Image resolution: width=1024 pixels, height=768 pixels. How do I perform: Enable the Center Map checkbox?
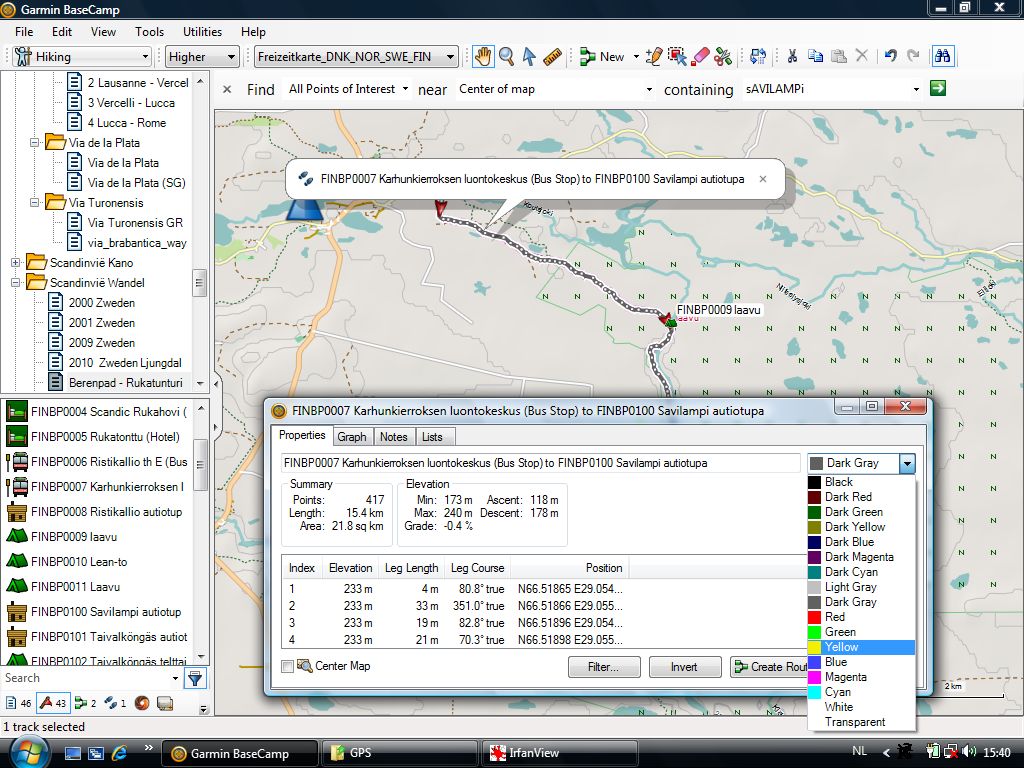click(x=288, y=666)
